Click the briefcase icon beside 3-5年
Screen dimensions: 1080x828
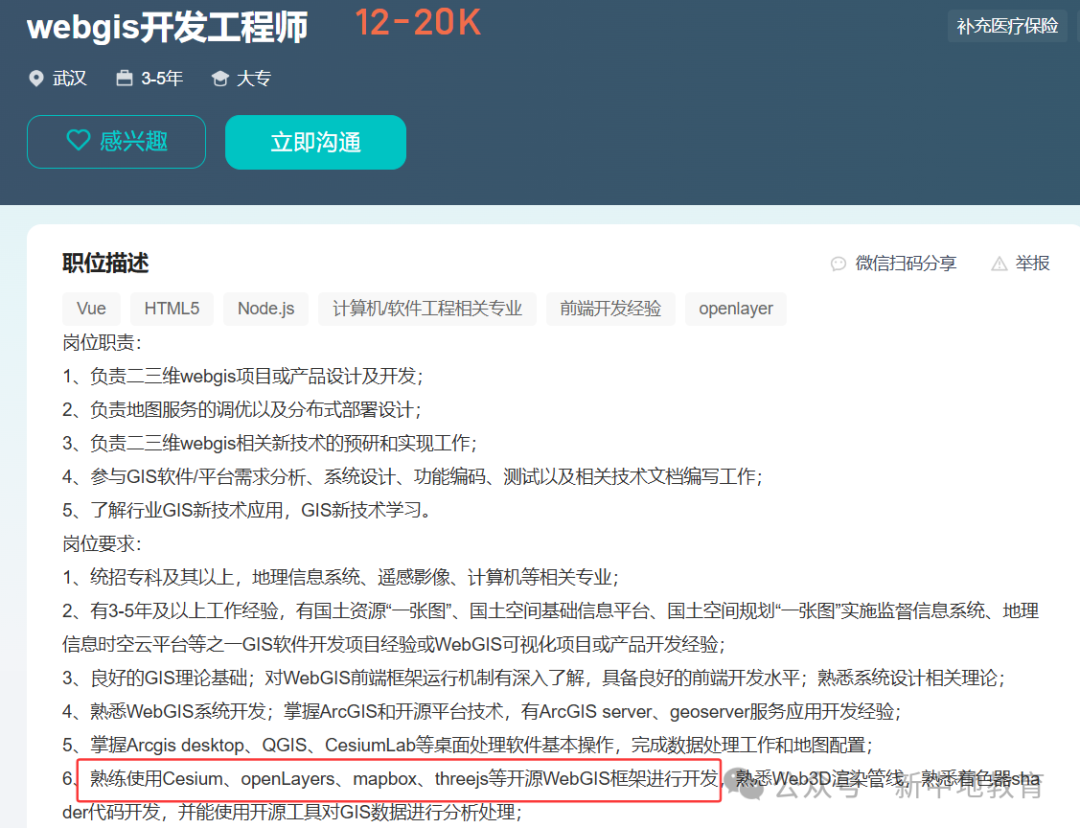pos(124,78)
